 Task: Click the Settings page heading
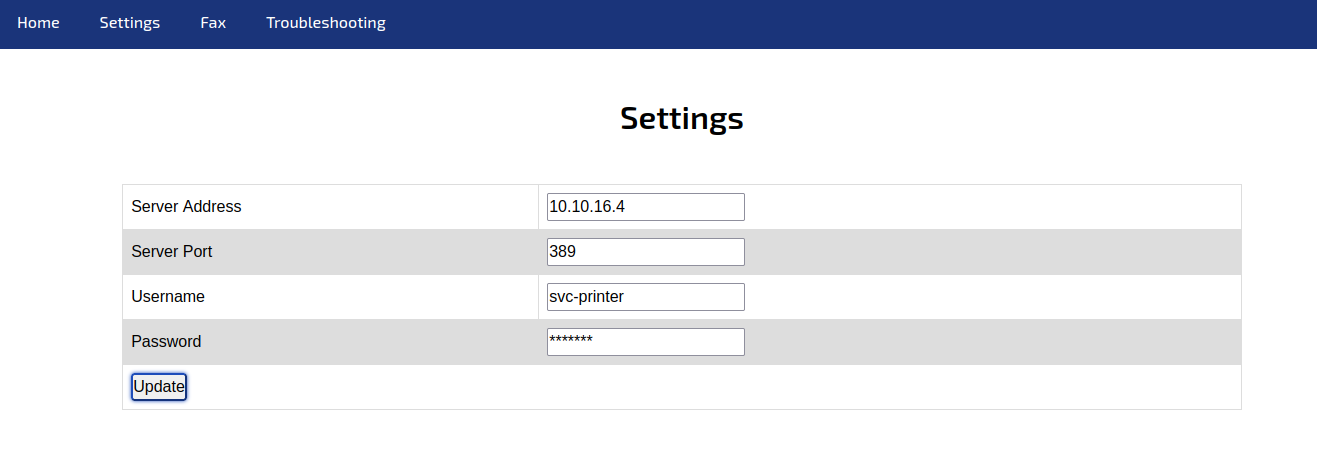click(x=681, y=118)
